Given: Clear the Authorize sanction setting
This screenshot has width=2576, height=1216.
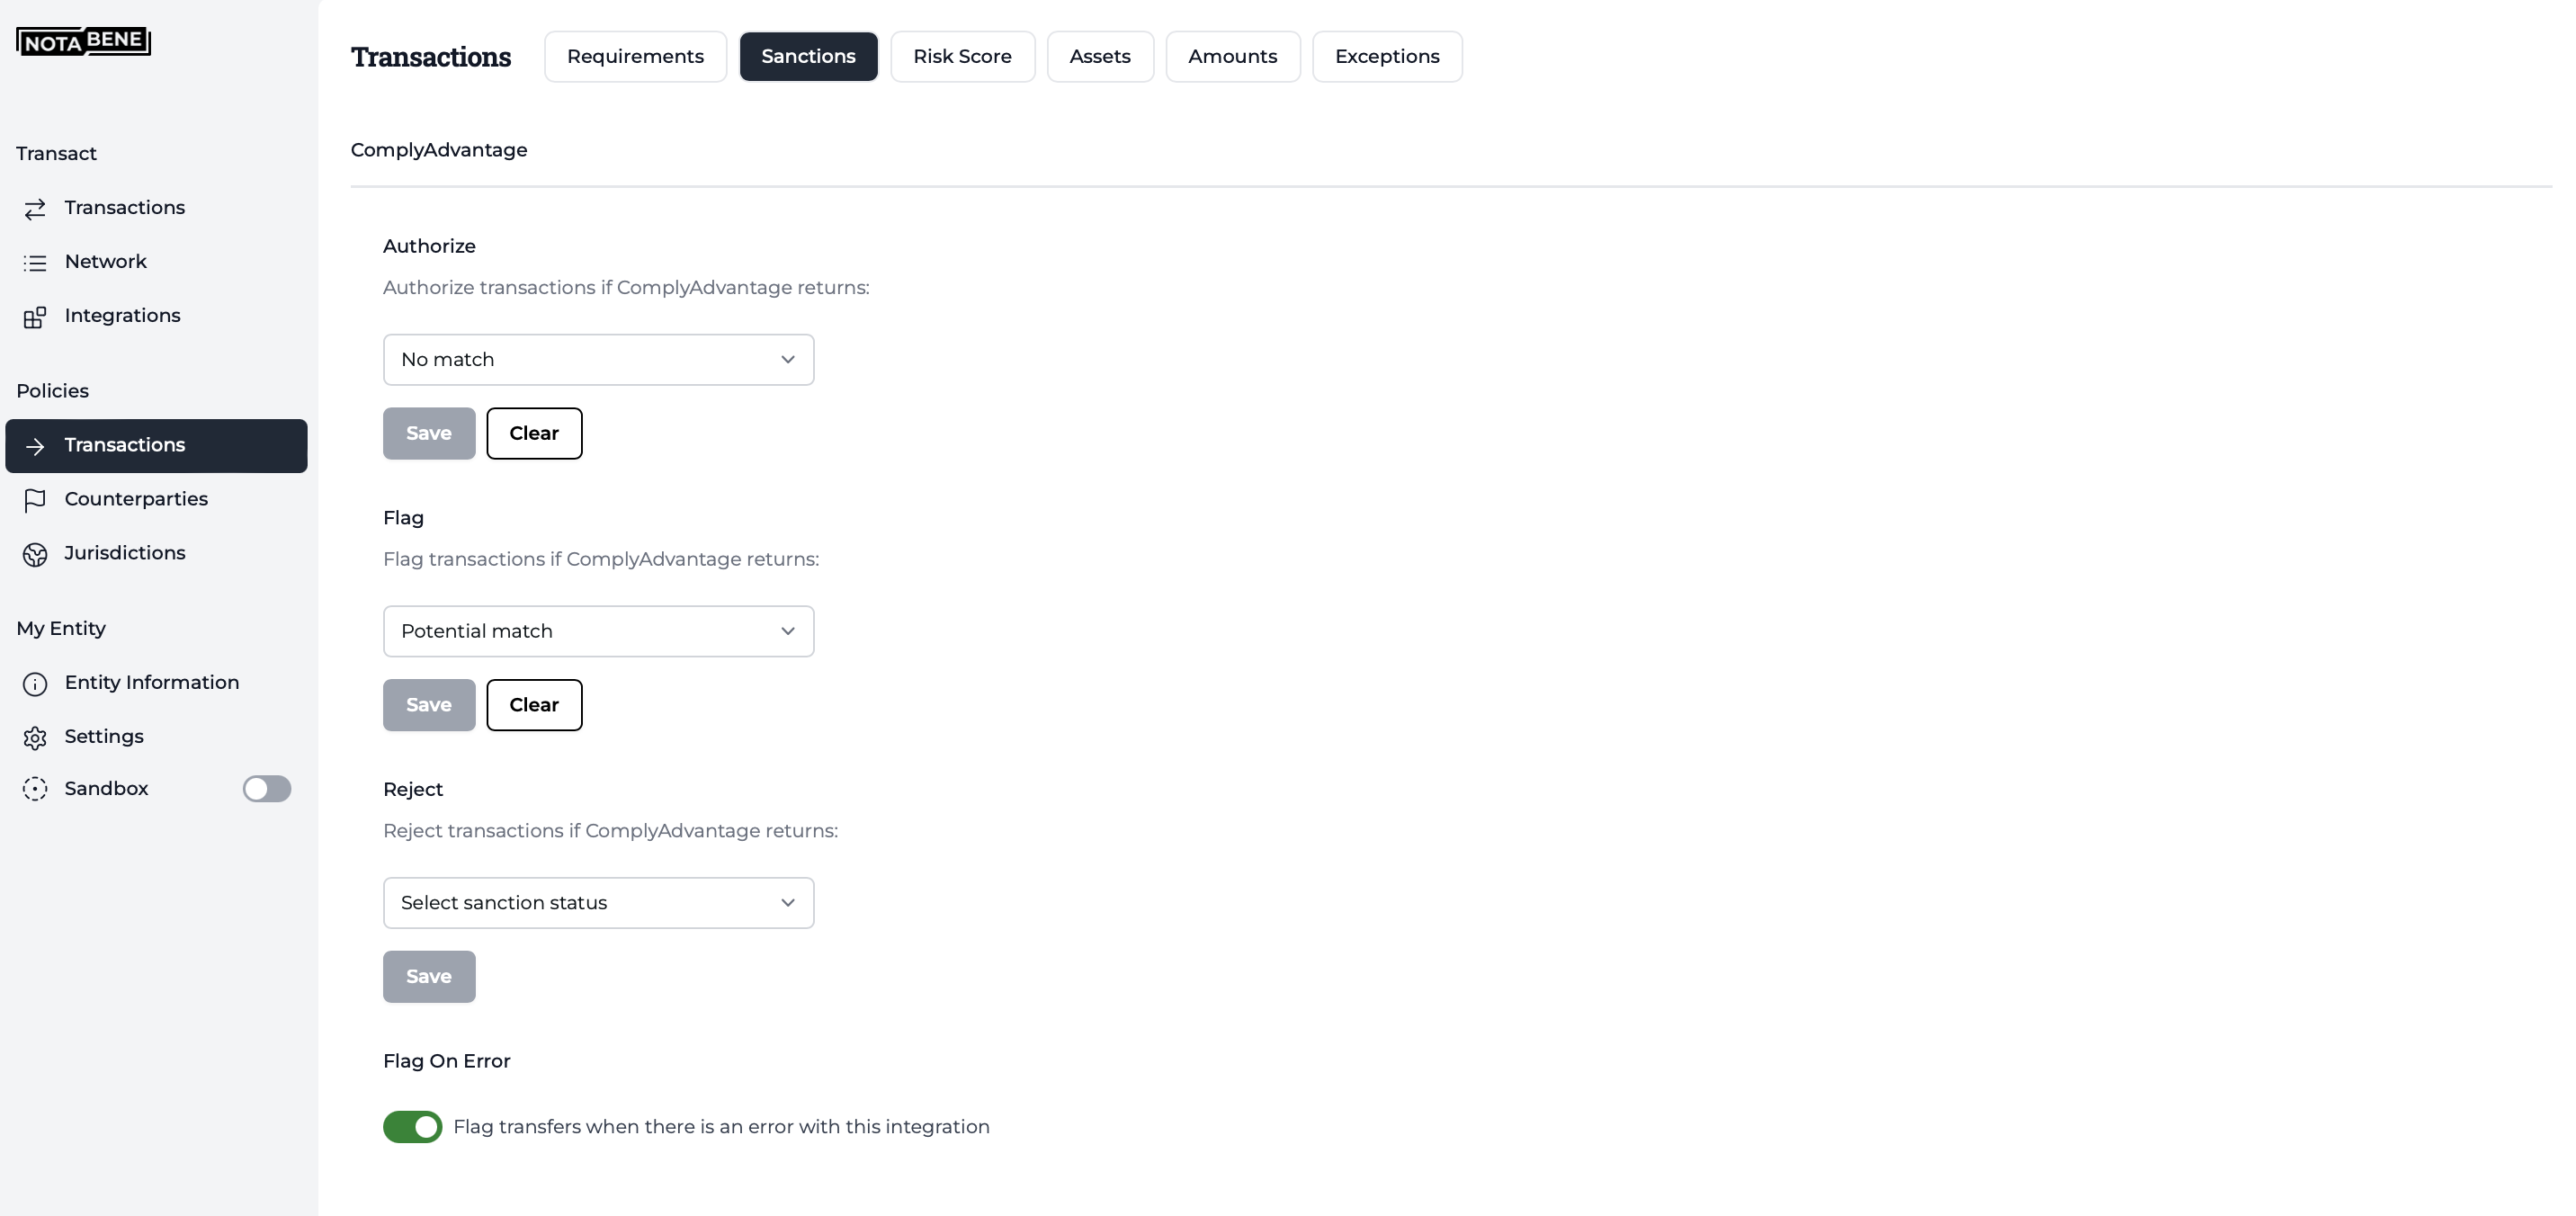Looking at the screenshot, I should pyautogui.click(x=534, y=433).
